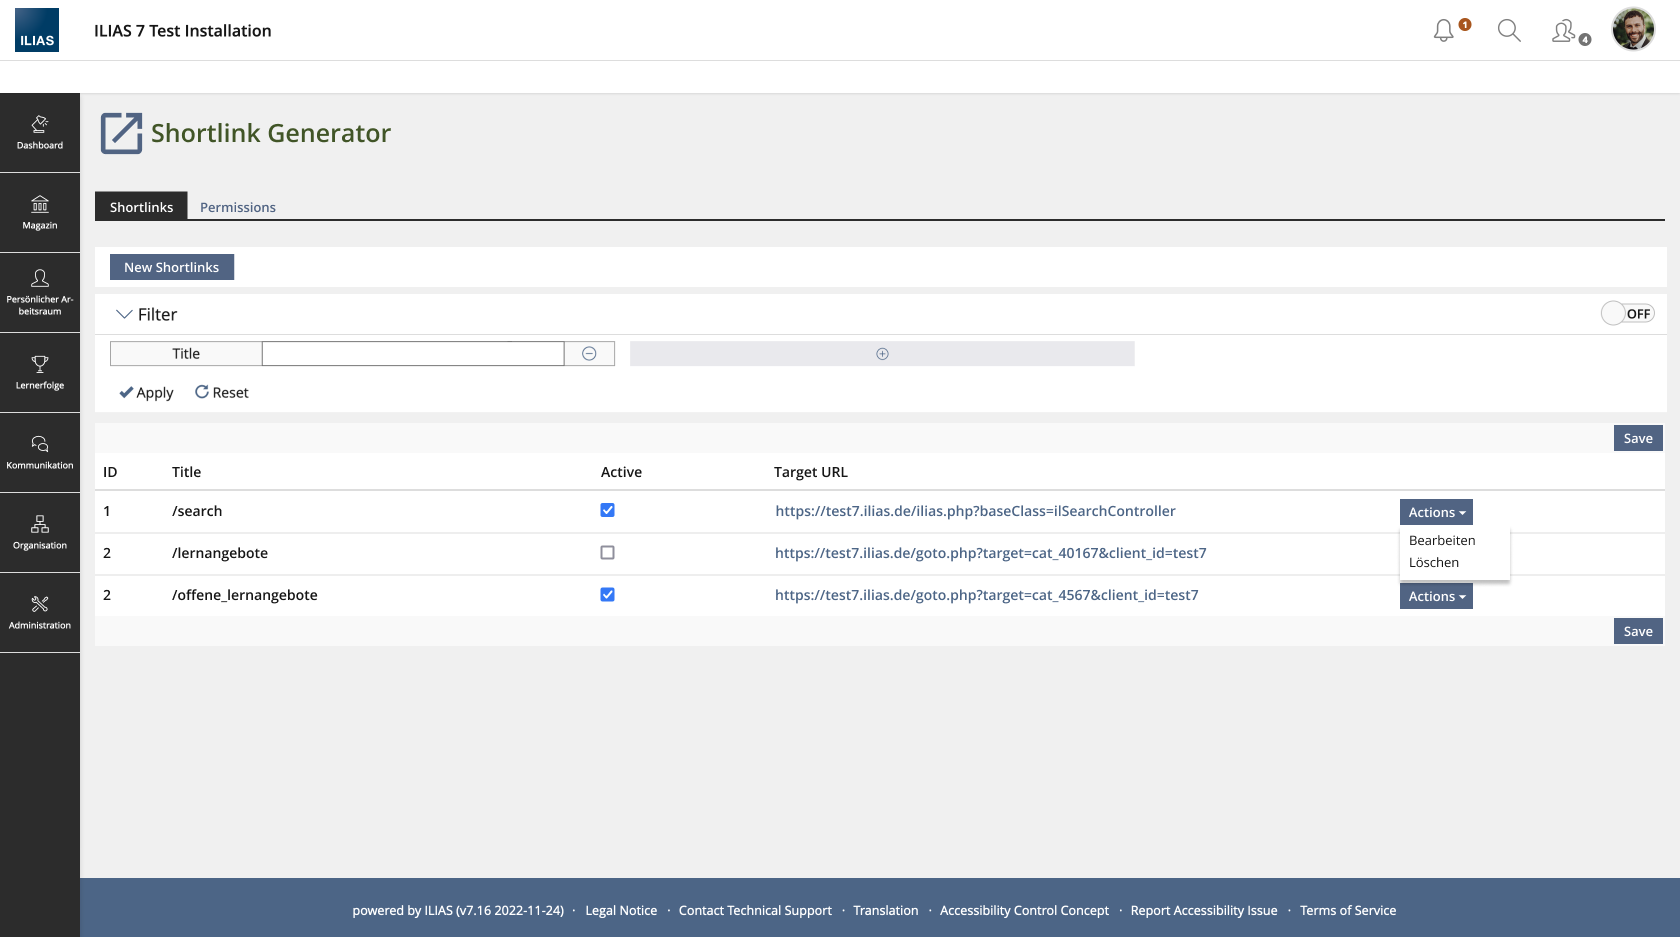Viewport: 1680px width, 937px height.
Task: Toggle Actions dropdown for /search row
Action: coord(1435,512)
